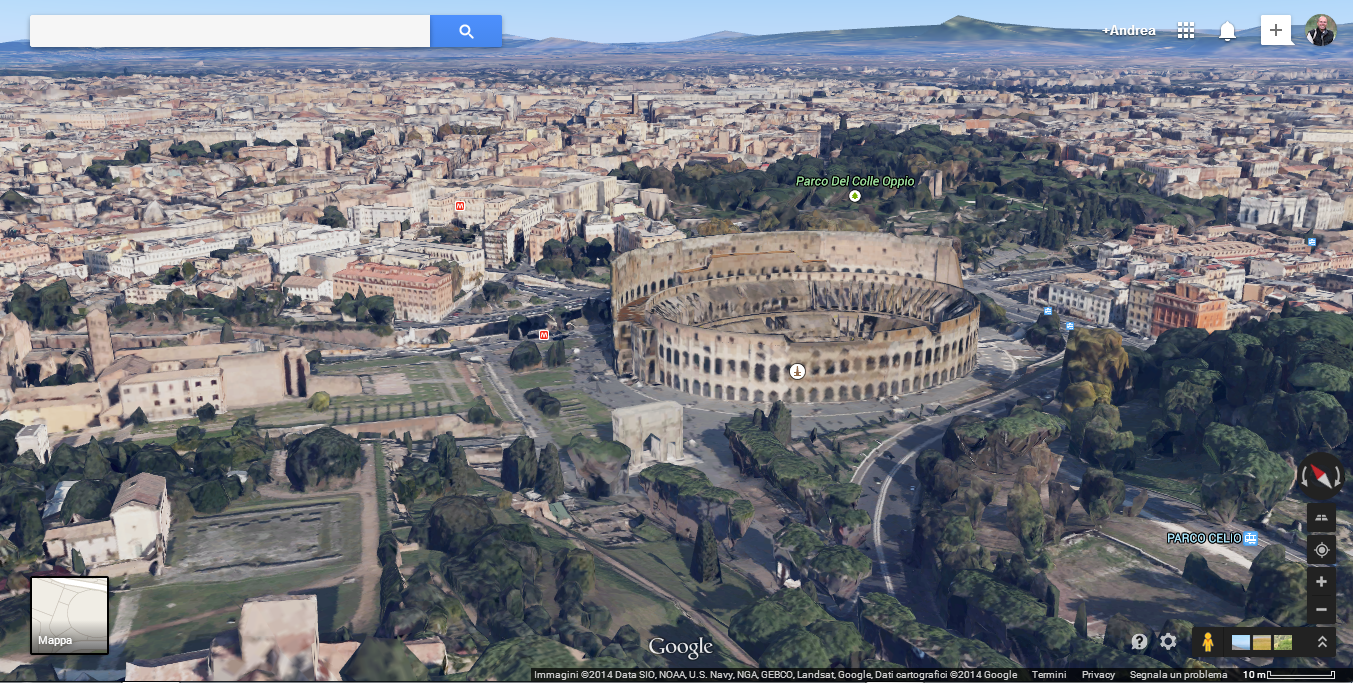
Task: Open the notifications bell
Action: pyautogui.click(x=1227, y=31)
